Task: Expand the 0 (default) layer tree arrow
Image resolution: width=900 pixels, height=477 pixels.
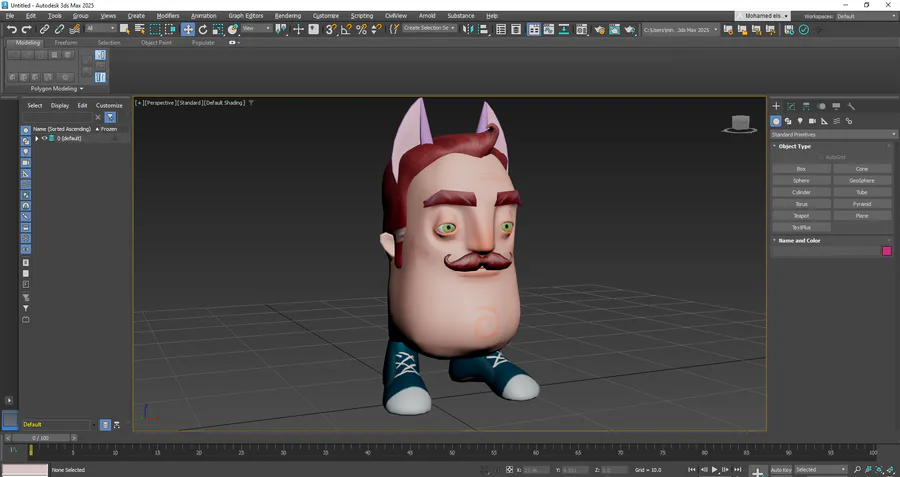Action: [37, 138]
